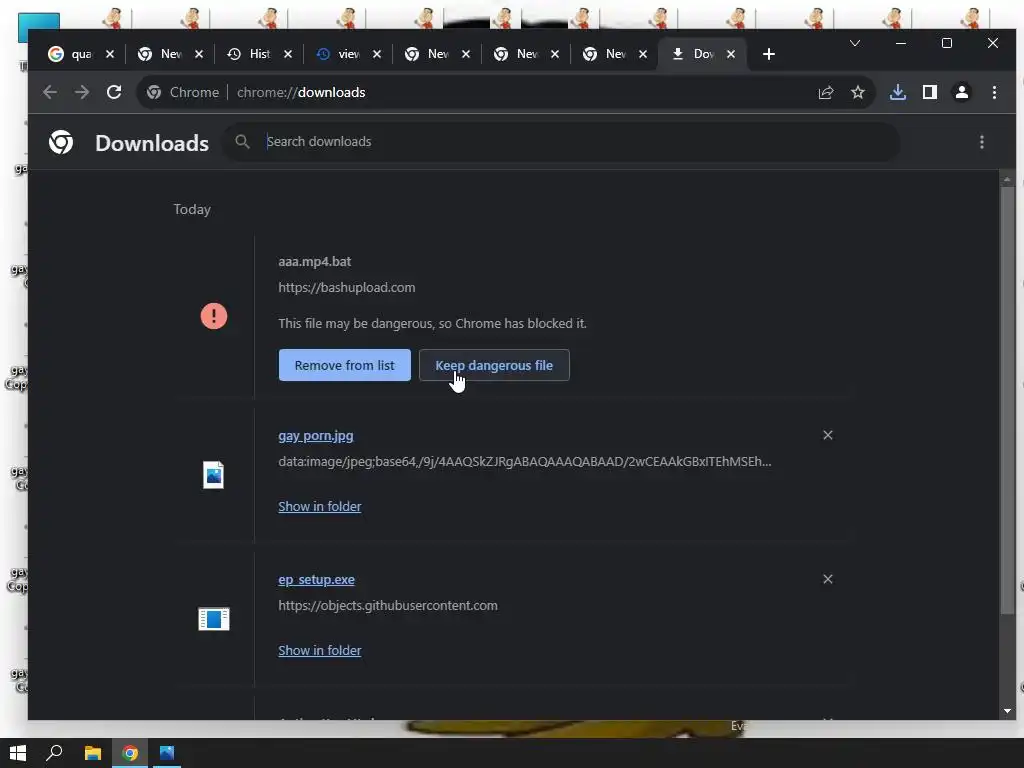This screenshot has width=1024, height=768.
Task: Click the https://objects.githubusercontent.com source text
Action: click(x=388, y=605)
